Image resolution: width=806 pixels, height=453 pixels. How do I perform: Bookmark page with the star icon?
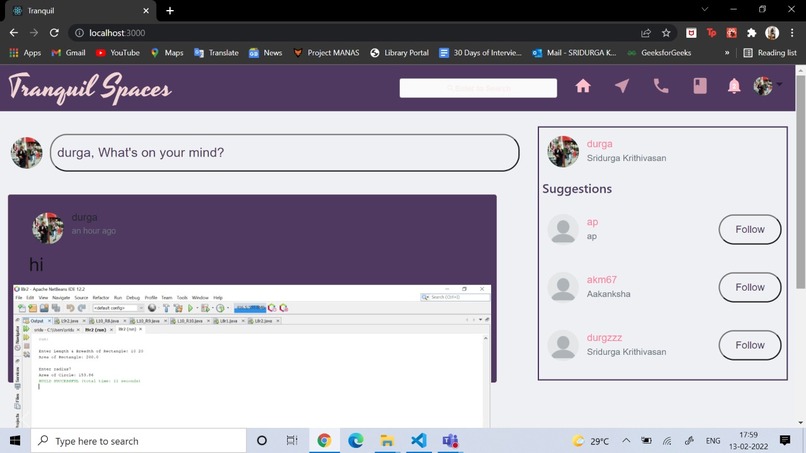point(666,33)
